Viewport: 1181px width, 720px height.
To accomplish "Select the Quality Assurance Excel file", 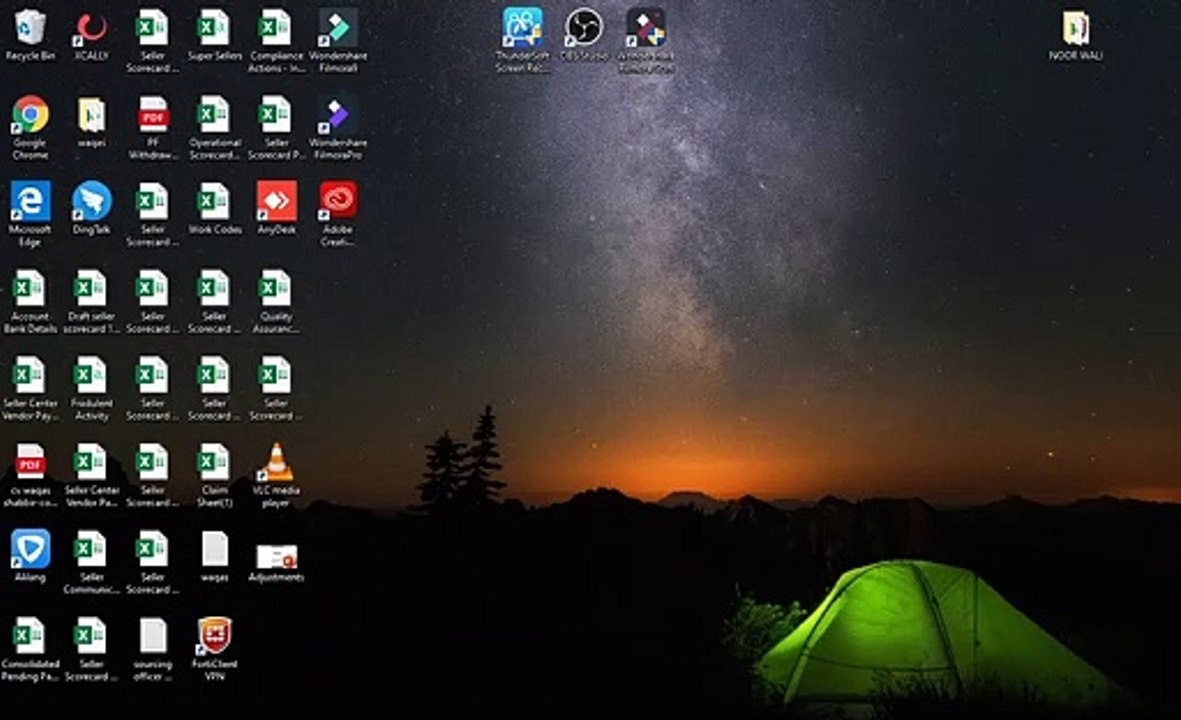I will click(x=276, y=289).
